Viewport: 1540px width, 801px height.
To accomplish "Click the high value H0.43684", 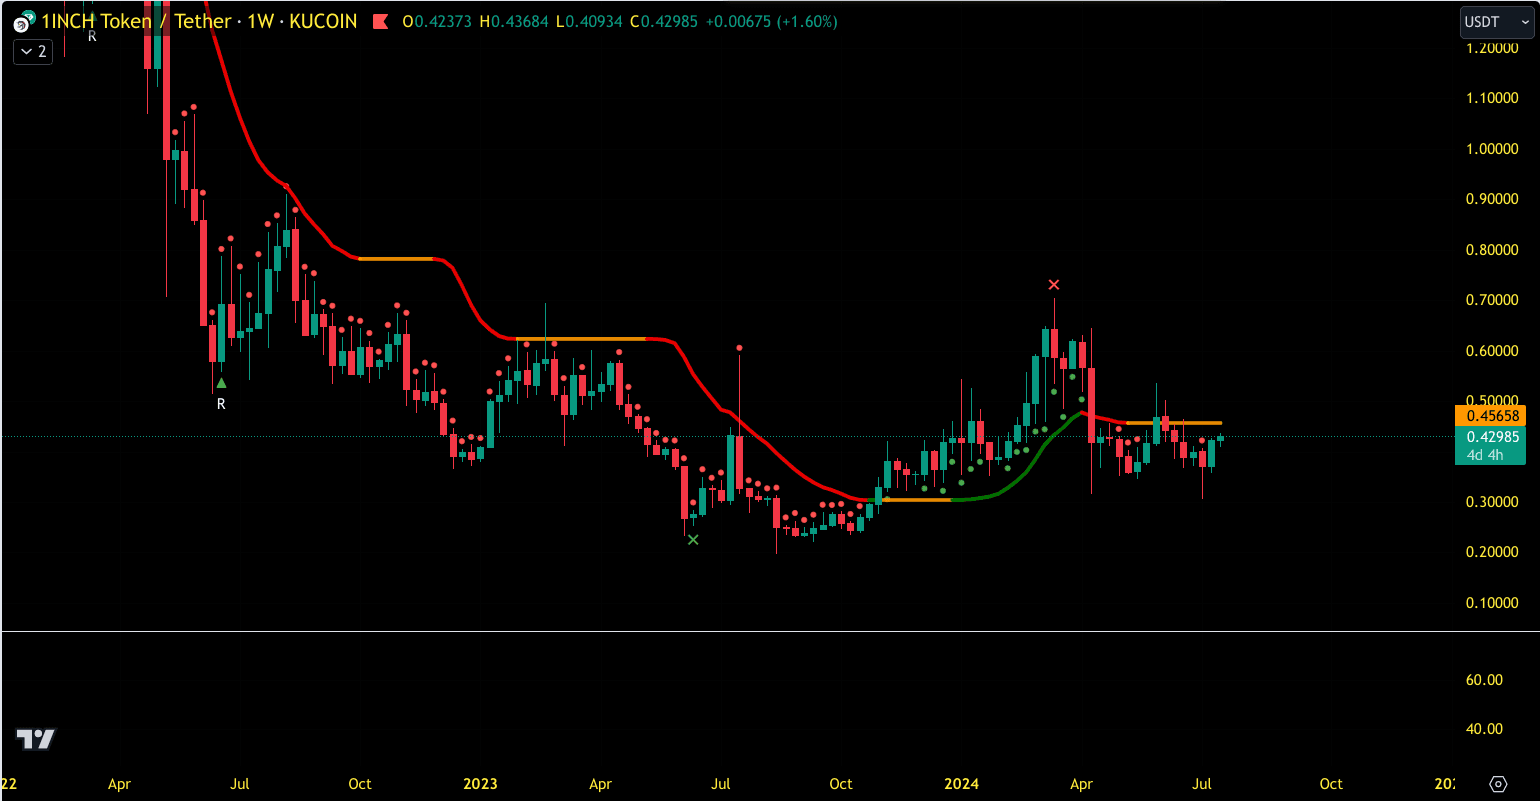I will (x=515, y=22).
